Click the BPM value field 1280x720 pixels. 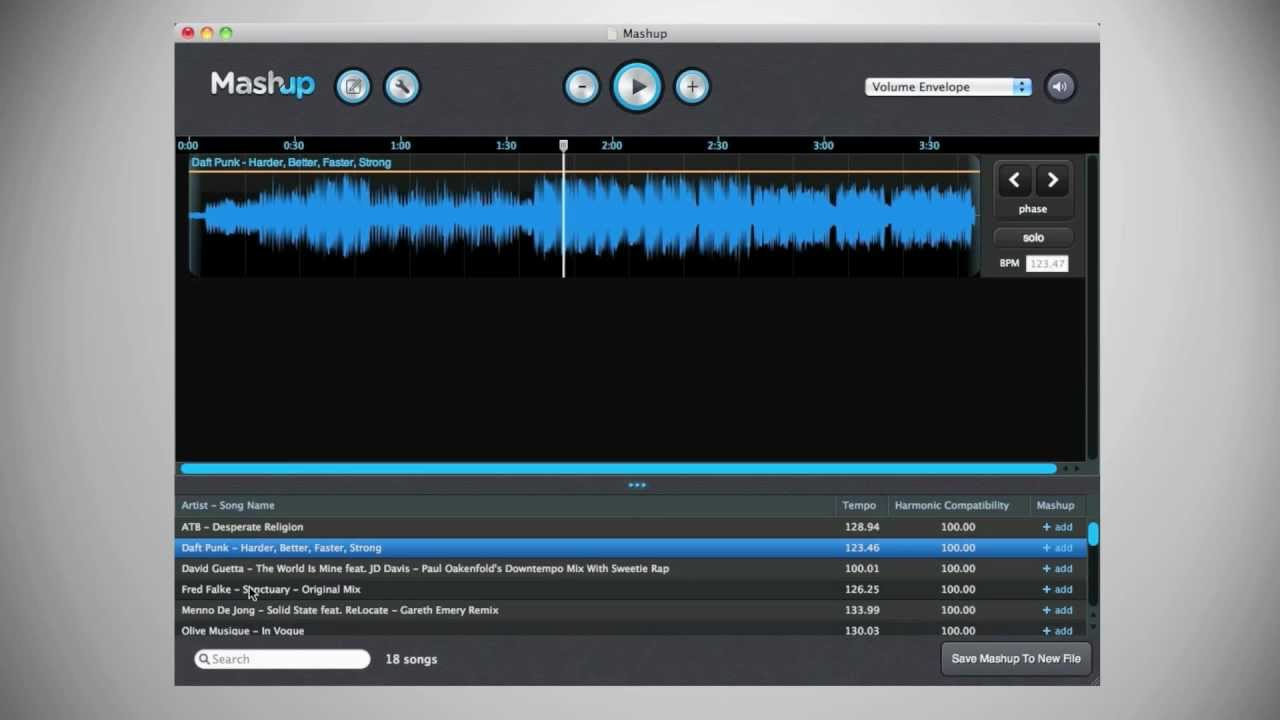(1047, 264)
